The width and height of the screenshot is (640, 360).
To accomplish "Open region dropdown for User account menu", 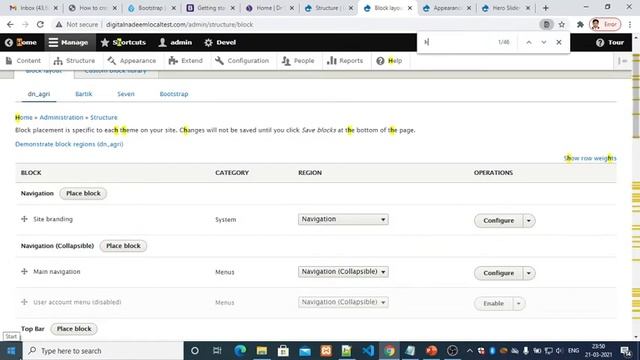I will (343, 302).
